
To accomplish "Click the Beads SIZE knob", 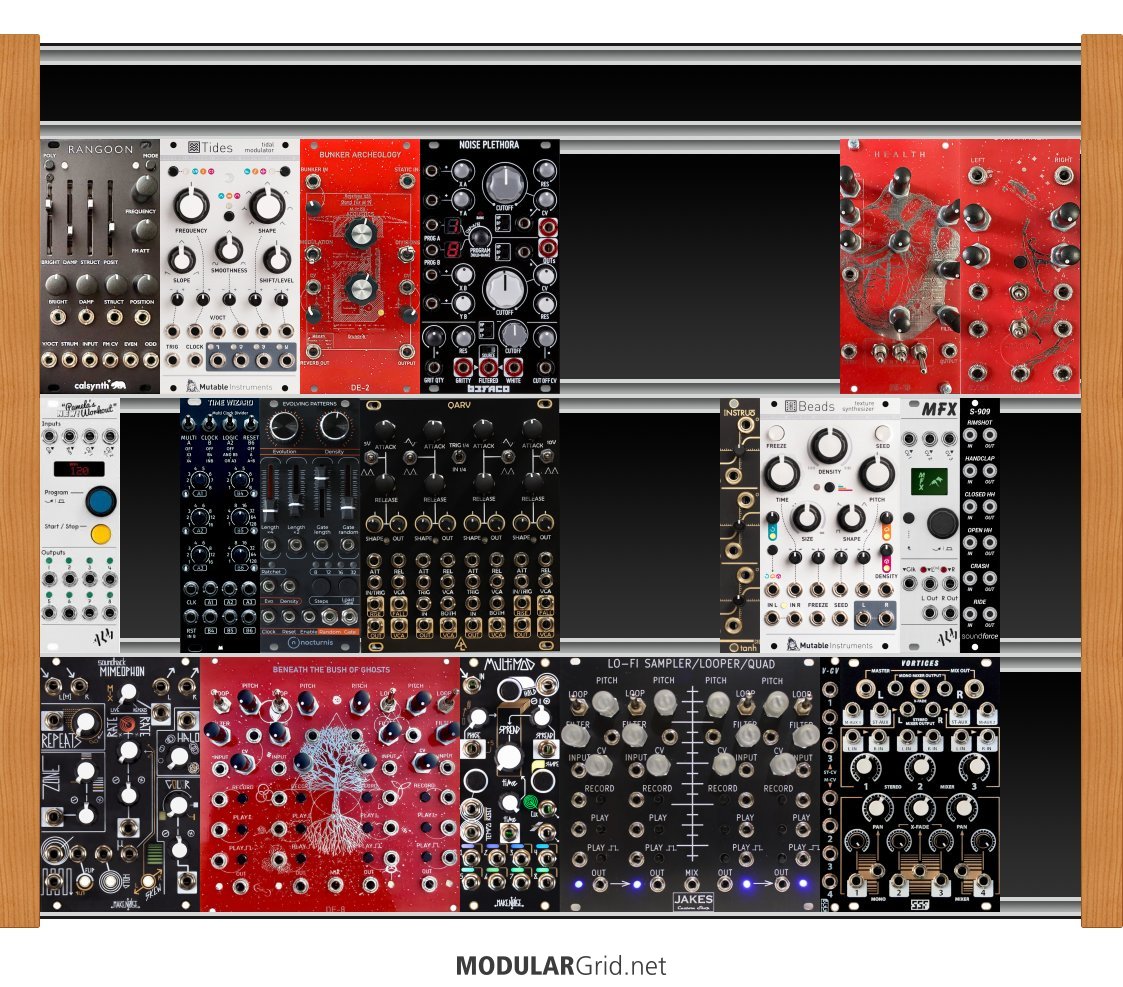I will pyautogui.click(x=806, y=516).
